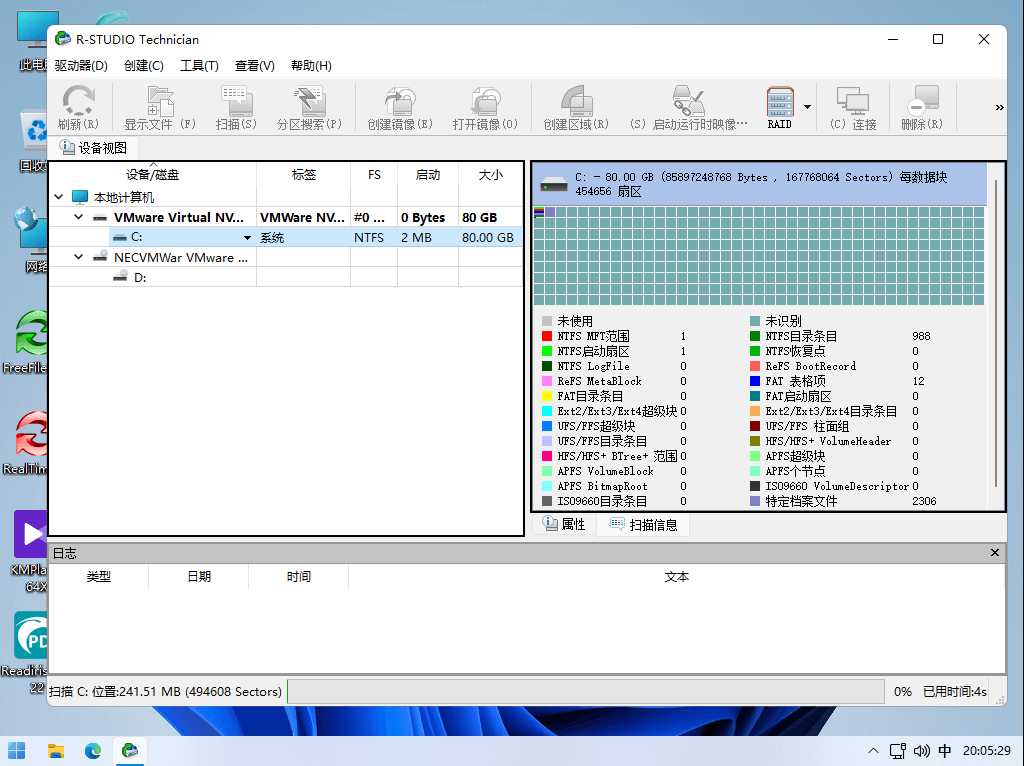Click the taskbar clock 20:05:29
1024x766 pixels.
point(987,751)
